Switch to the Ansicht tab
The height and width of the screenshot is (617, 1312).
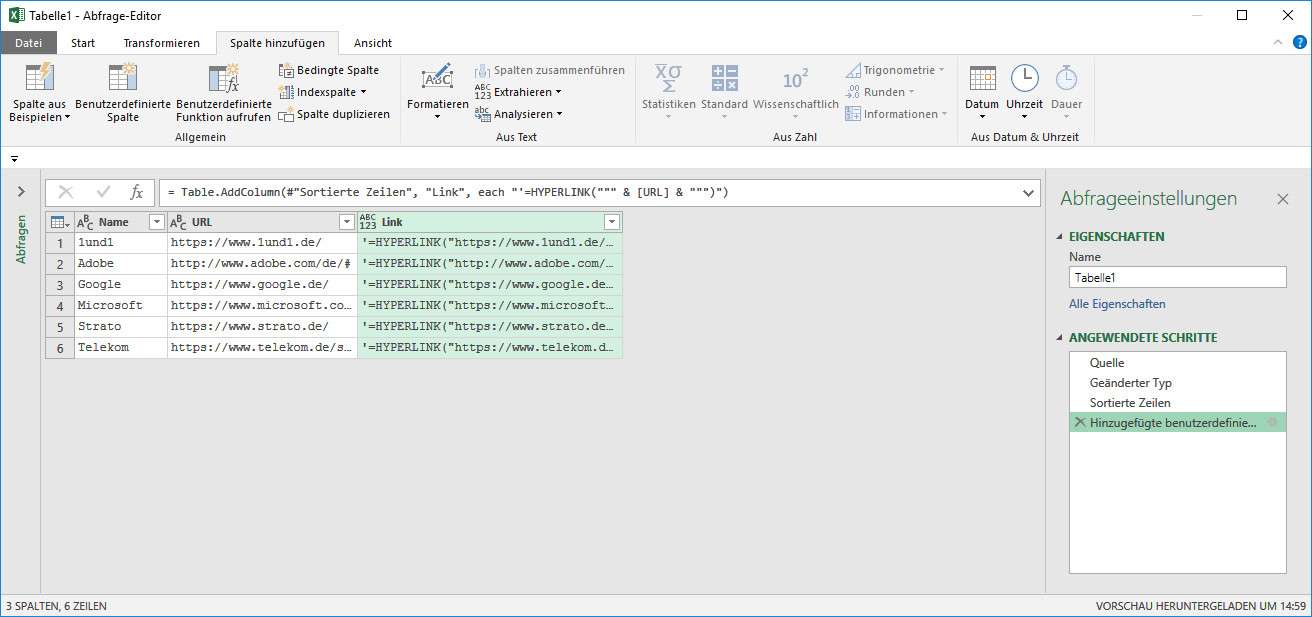click(x=373, y=43)
